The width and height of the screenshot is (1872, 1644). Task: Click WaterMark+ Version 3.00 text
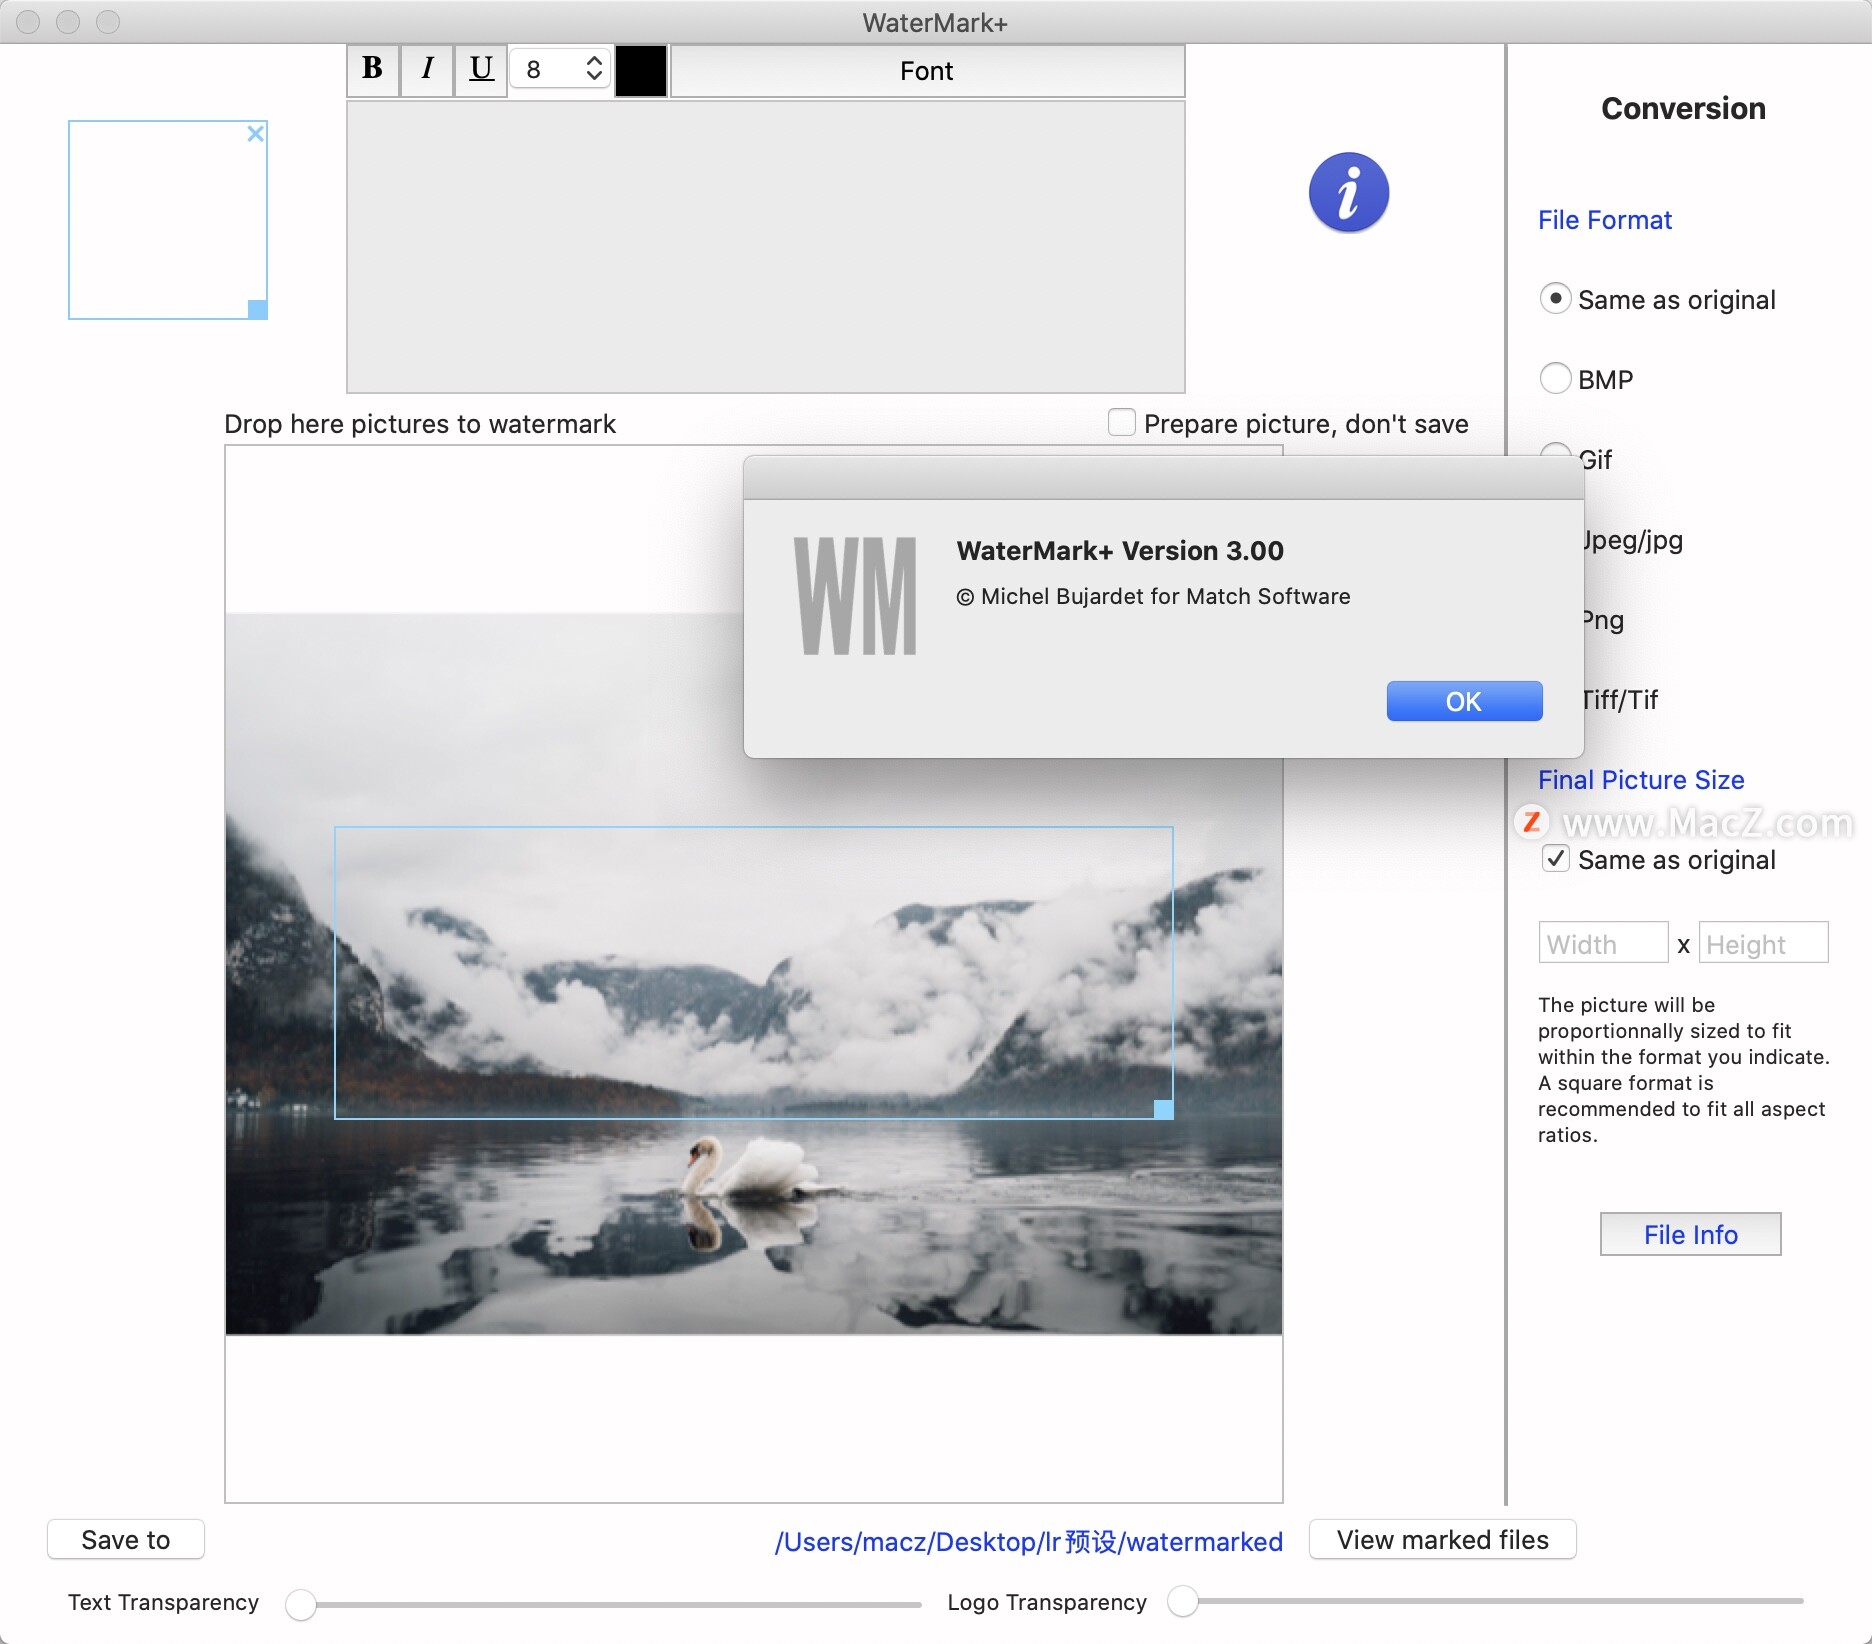pos(1120,551)
